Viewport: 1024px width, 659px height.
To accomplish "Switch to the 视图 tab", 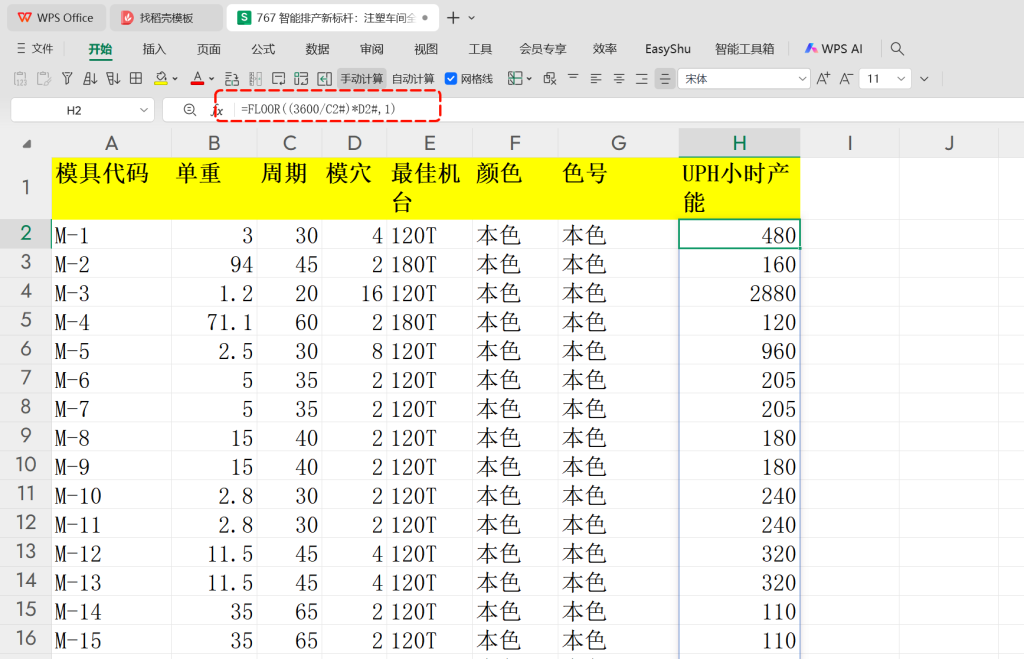I will pyautogui.click(x=426, y=49).
